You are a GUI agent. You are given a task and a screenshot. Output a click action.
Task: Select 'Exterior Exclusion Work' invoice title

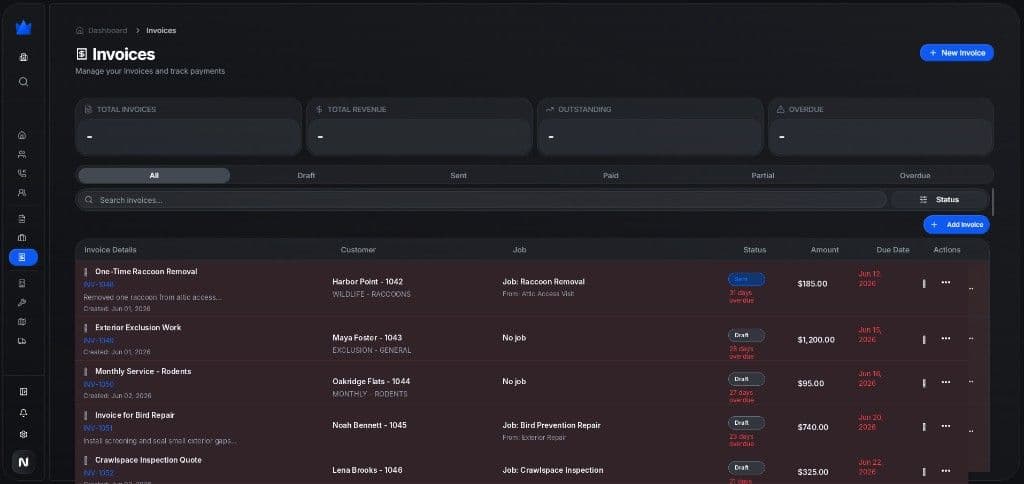point(138,328)
